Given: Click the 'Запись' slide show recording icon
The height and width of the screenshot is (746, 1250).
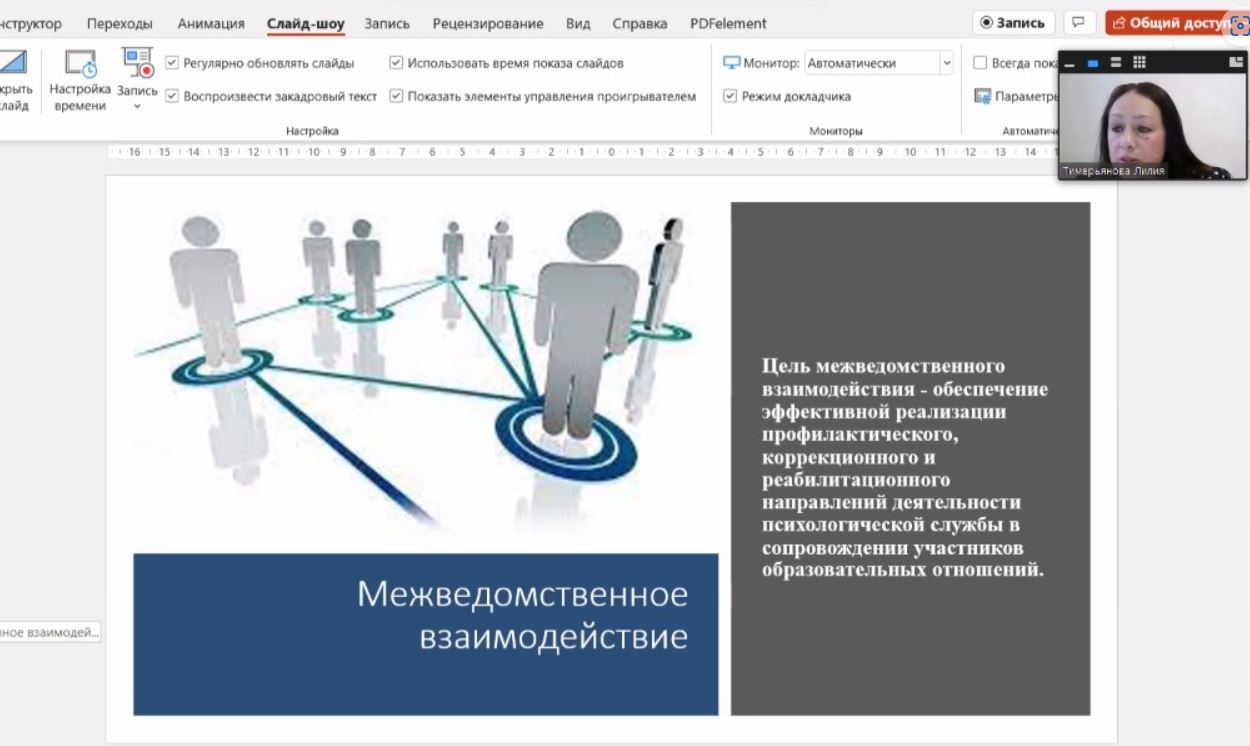Looking at the screenshot, I should pos(138,64).
